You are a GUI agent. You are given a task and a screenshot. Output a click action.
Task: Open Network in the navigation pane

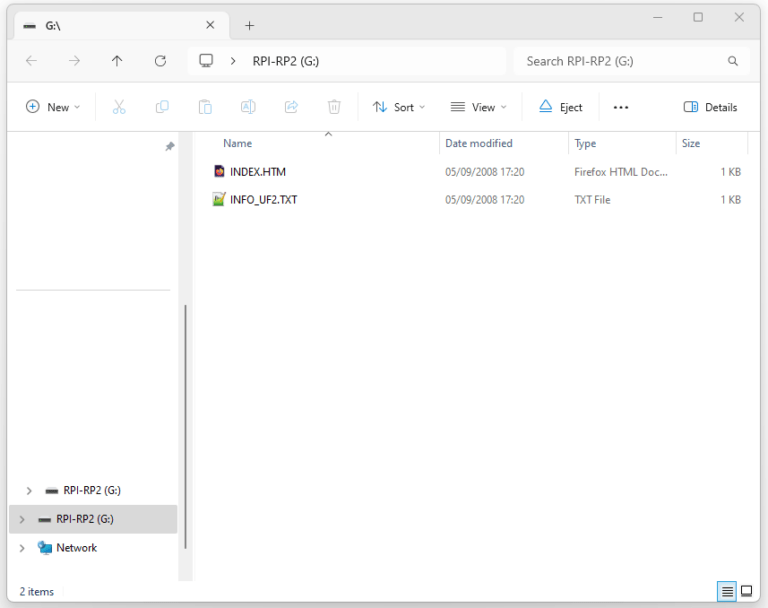[x=76, y=548]
